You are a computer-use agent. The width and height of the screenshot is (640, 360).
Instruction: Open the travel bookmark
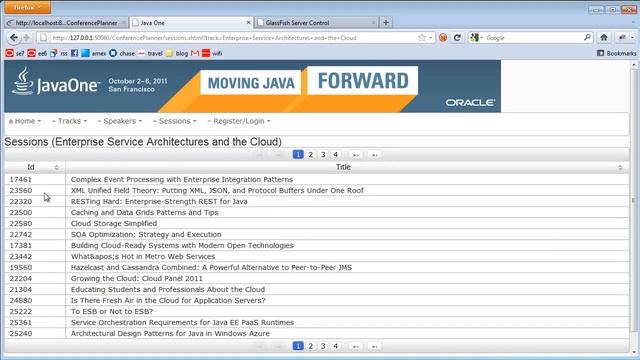coord(150,53)
